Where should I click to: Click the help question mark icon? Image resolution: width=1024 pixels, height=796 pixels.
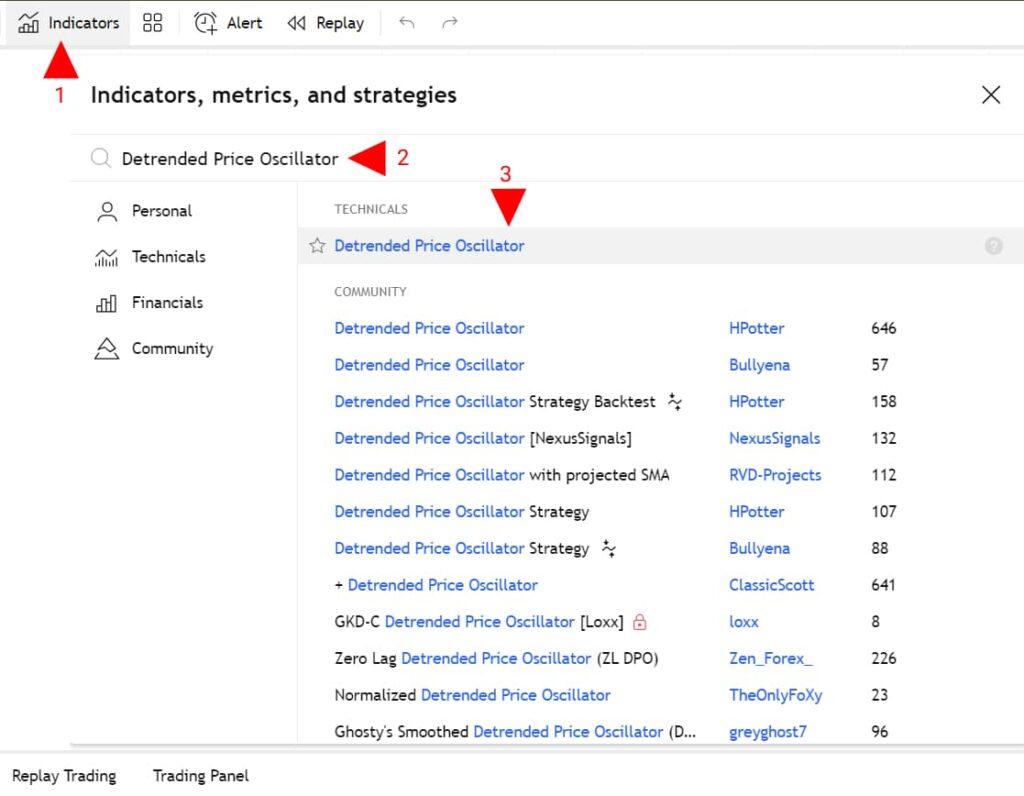tap(993, 246)
